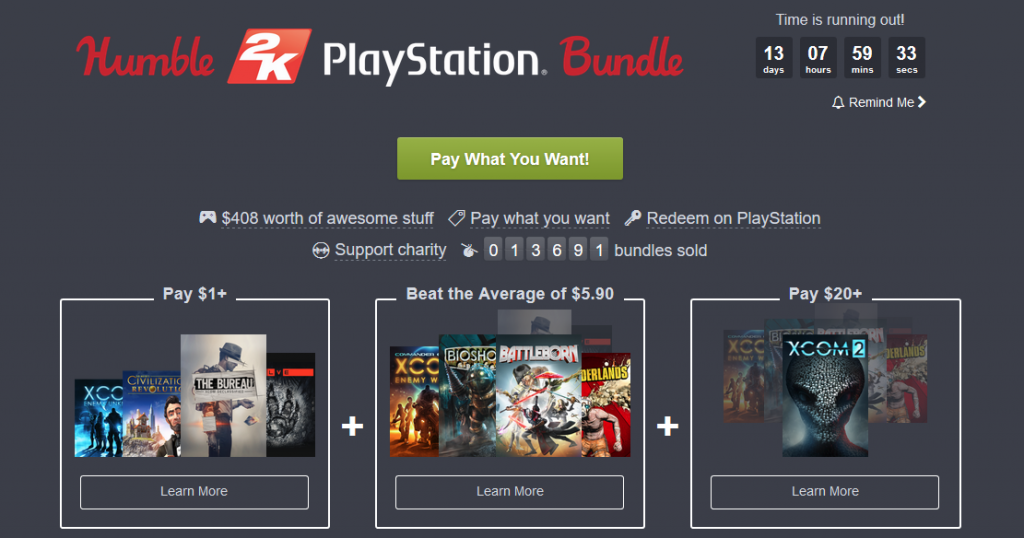The height and width of the screenshot is (538, 1024).
Task: Click the key icon next to Redeem
Action: (x=632, y=218)
